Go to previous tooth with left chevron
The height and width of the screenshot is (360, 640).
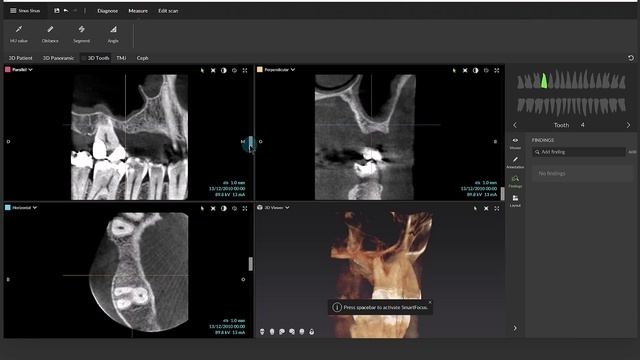515,125
